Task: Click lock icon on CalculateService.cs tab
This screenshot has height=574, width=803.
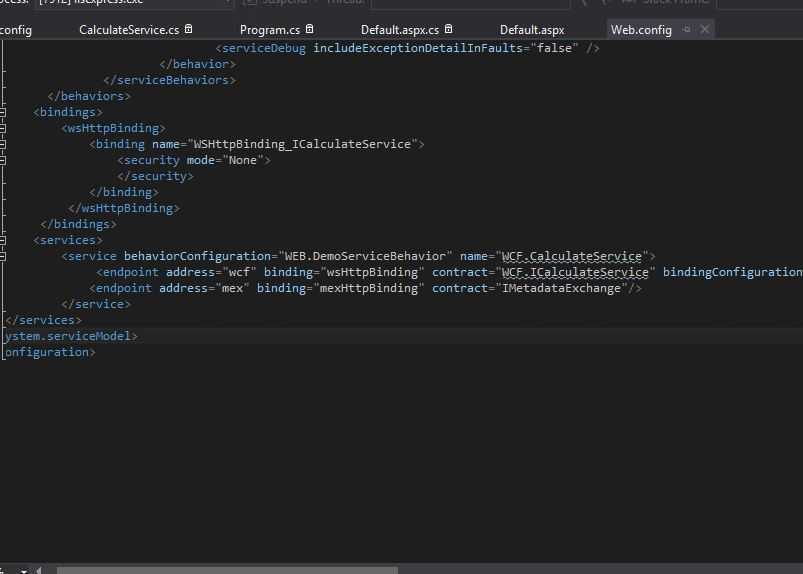Action: click(188, 29)
